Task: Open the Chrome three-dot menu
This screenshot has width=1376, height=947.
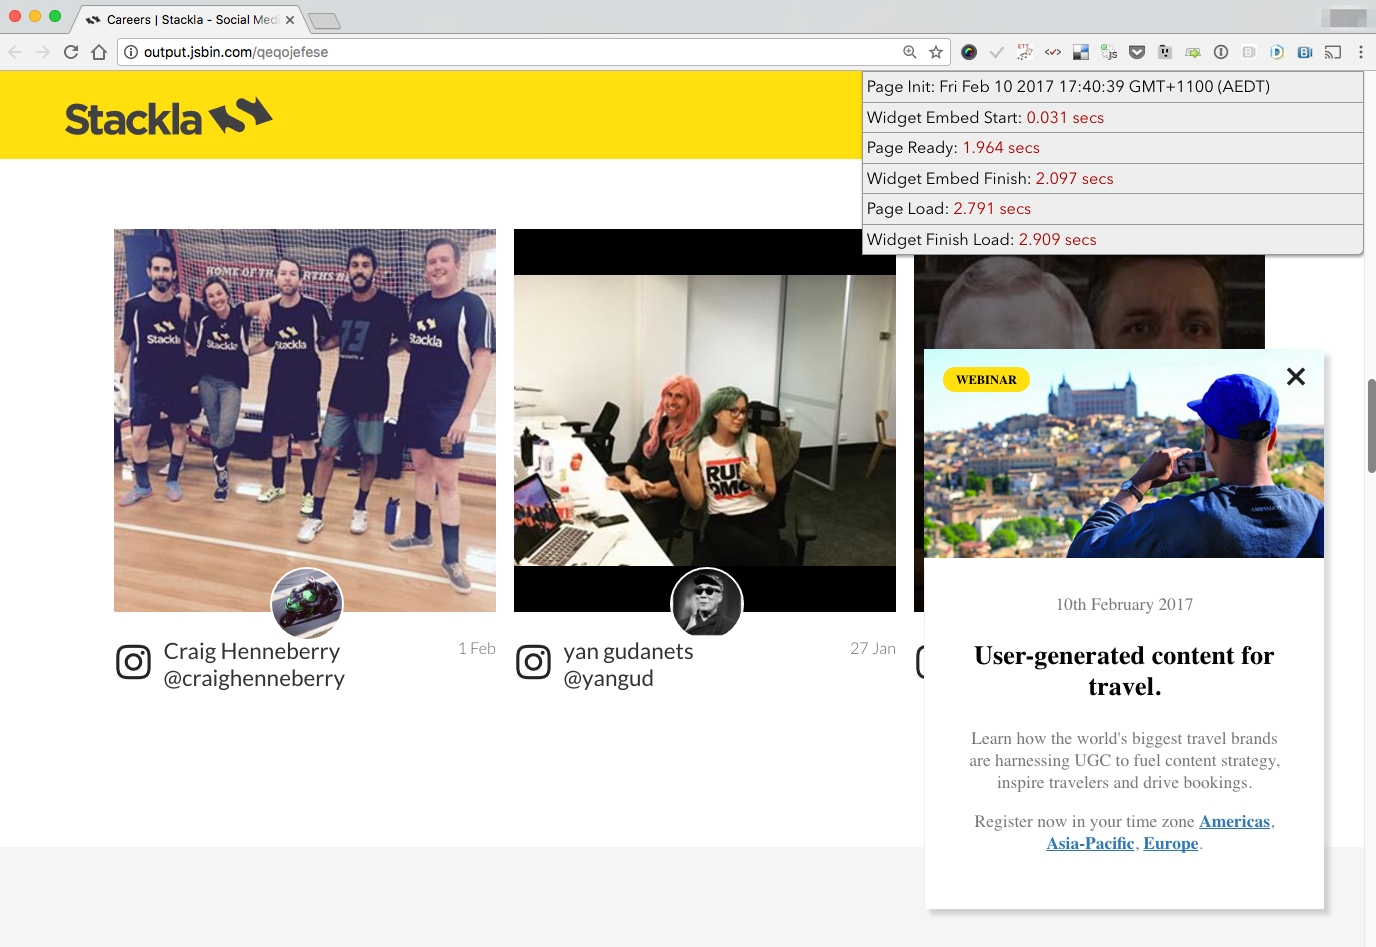Action: tap(1361, 52)
